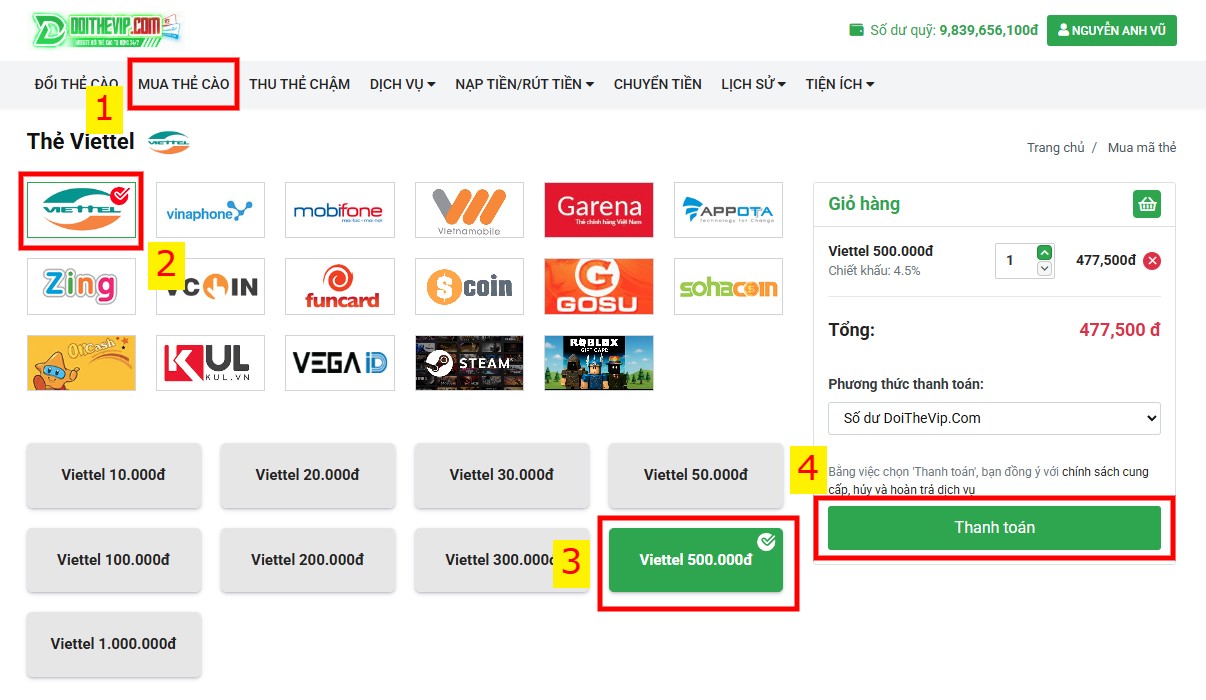Viewport: 1206px width, 700px height.
Task: Open the THU THẺ CHẬM page
Action: 300,84
